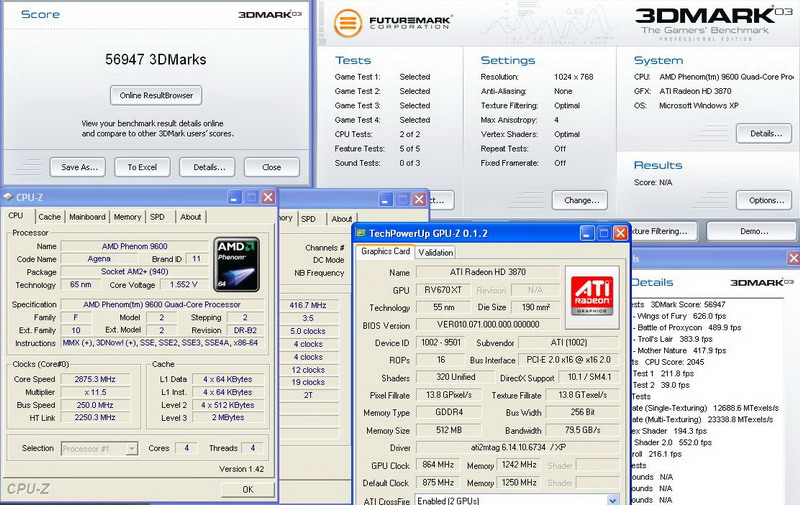The width and height of the screenshot is (800, 505).
Task: Minimize the rear CPU-Z window
Action: pyautogui.click(x=386, y=199)
